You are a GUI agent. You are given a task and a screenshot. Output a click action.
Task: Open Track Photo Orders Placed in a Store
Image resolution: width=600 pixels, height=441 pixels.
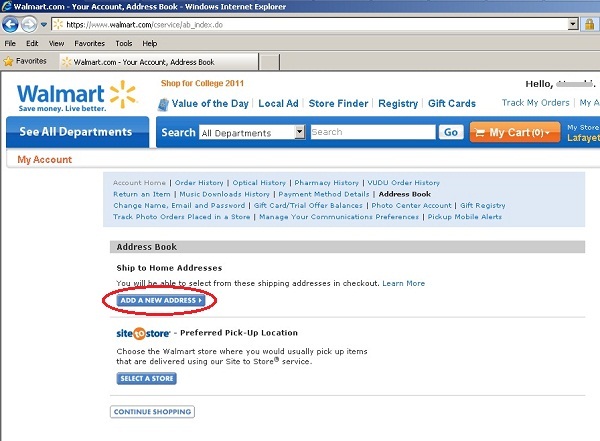click(181, 217)
